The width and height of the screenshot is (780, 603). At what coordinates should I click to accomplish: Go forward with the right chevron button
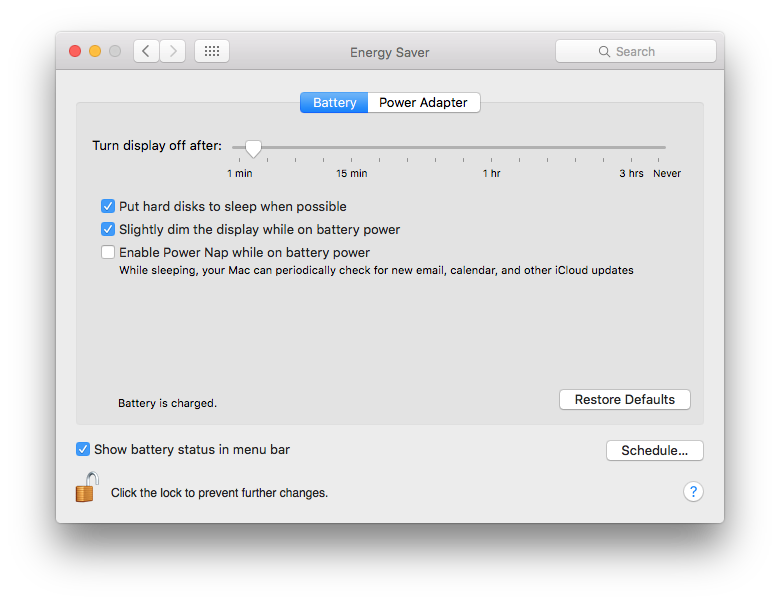coord(173,51)
